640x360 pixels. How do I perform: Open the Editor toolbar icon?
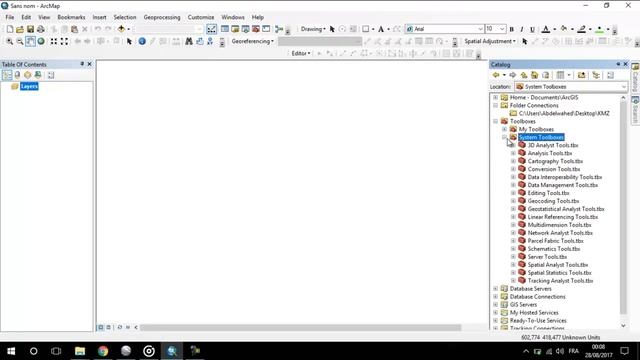[211, 29]
